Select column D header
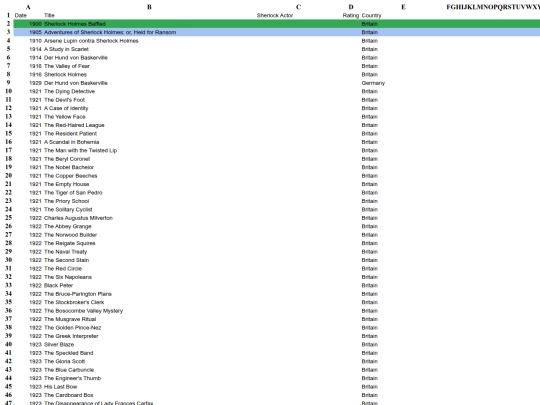Screen dimensions: 540x405 pyautogui.click(x=351, y=7)
